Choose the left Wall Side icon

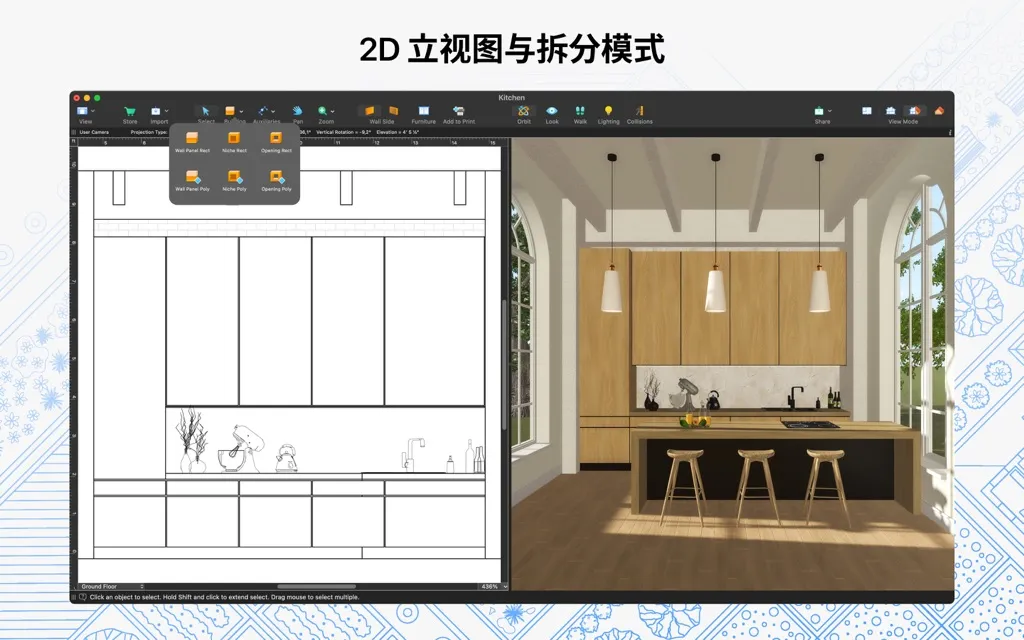[370, 111]
